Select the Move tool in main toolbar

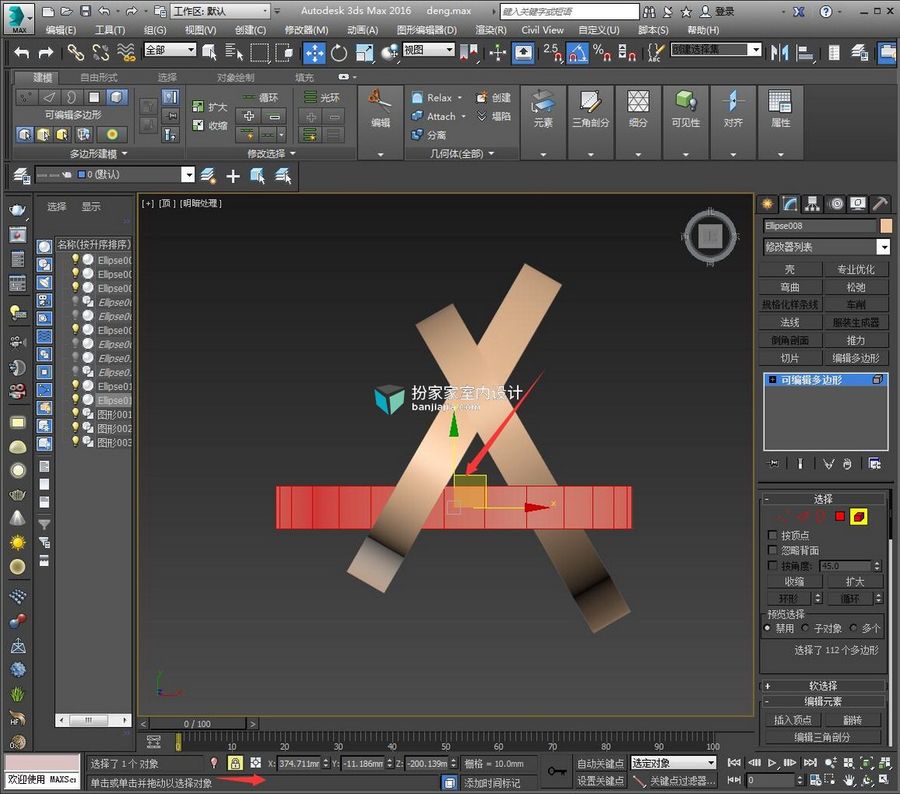point(314,53)
